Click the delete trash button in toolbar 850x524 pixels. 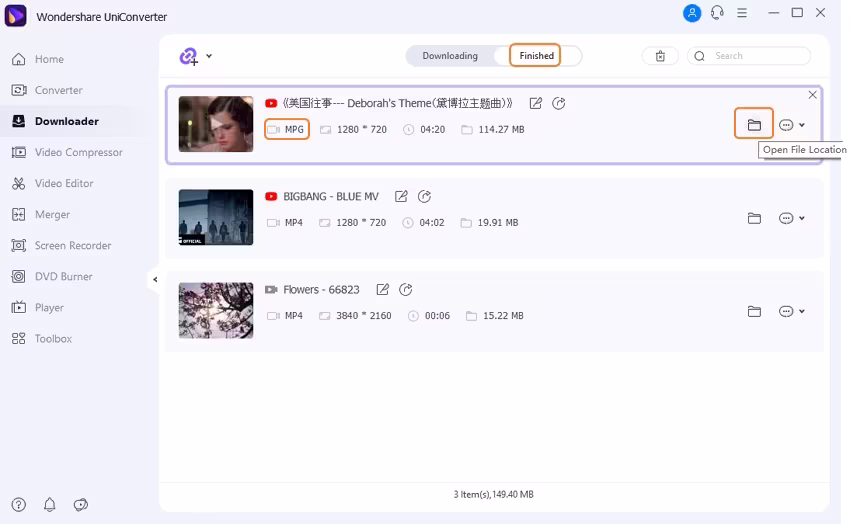[x=660, y=56]
